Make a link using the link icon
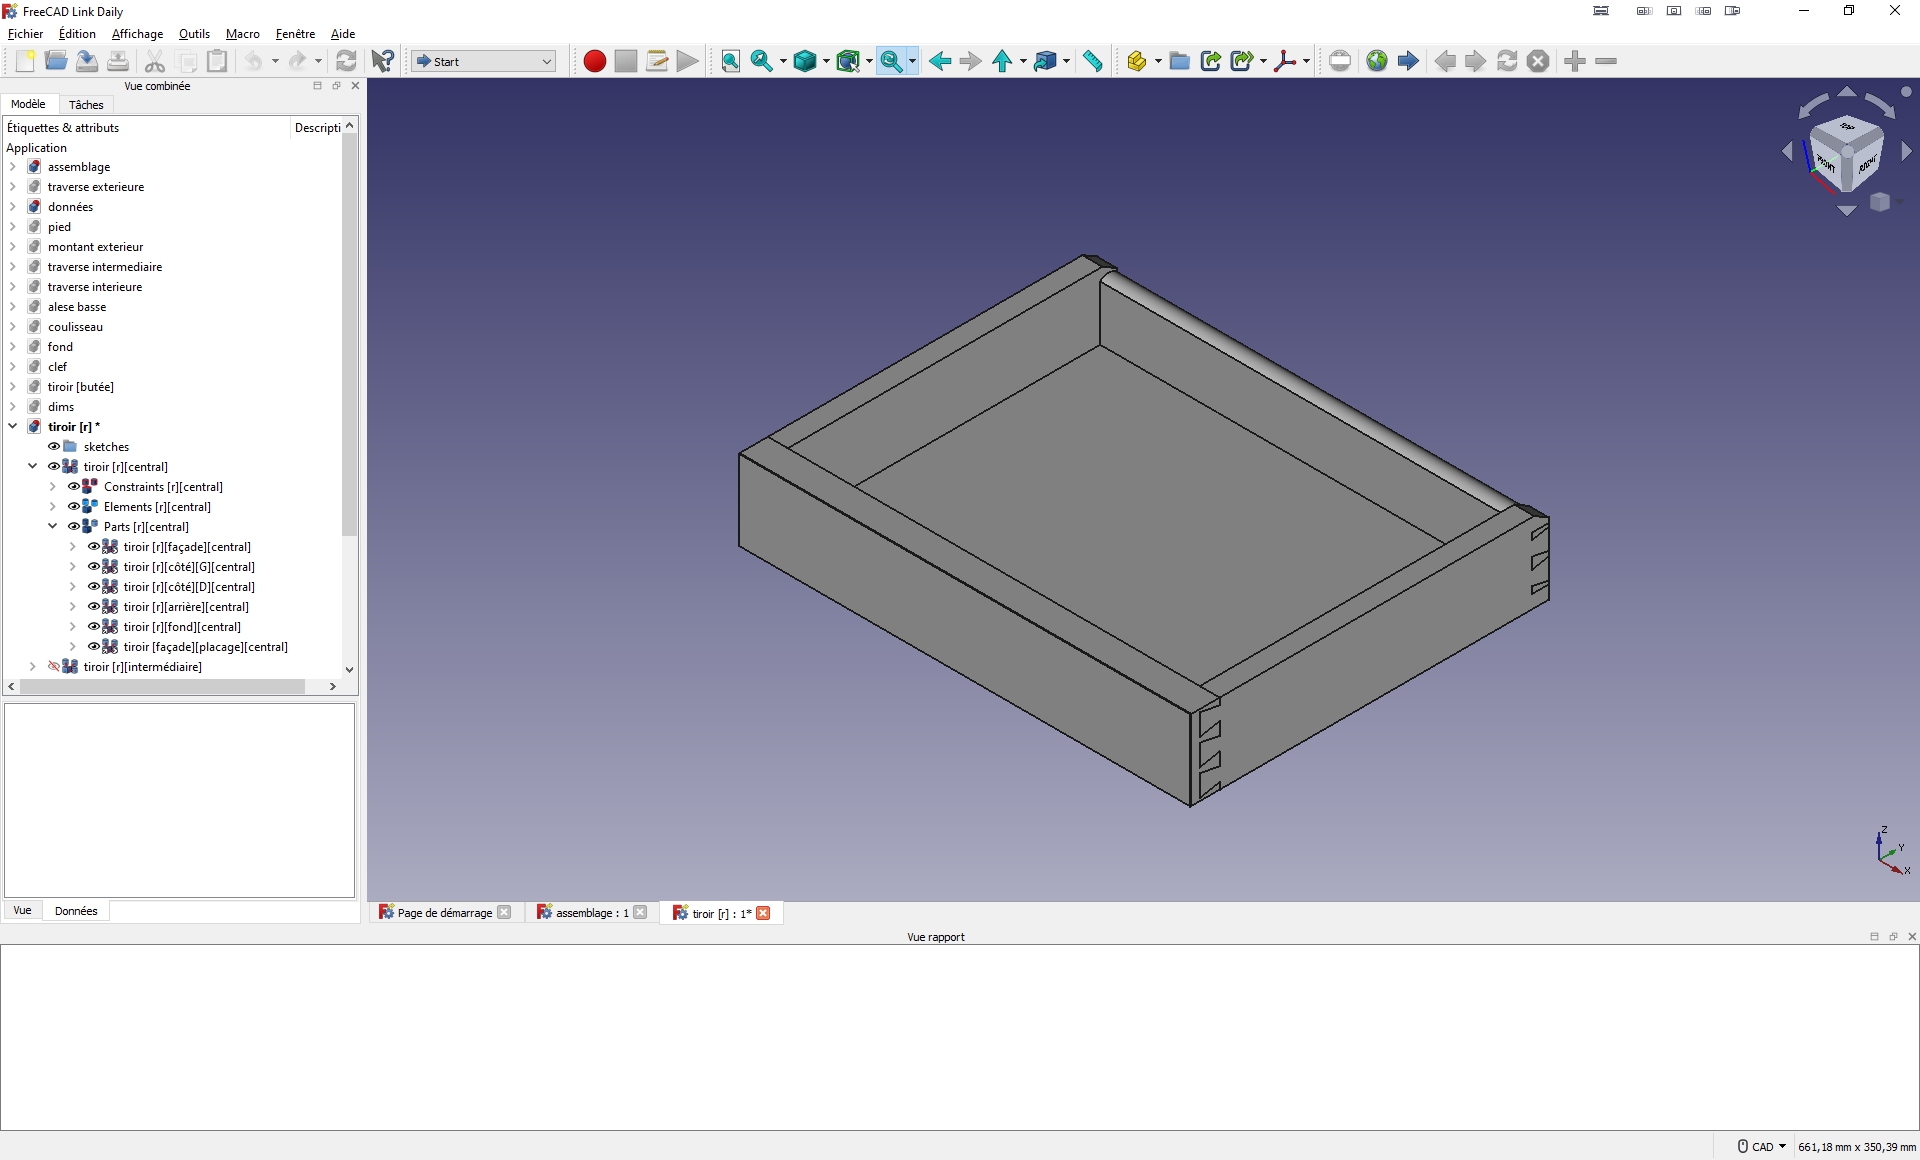 (1210, 61)
